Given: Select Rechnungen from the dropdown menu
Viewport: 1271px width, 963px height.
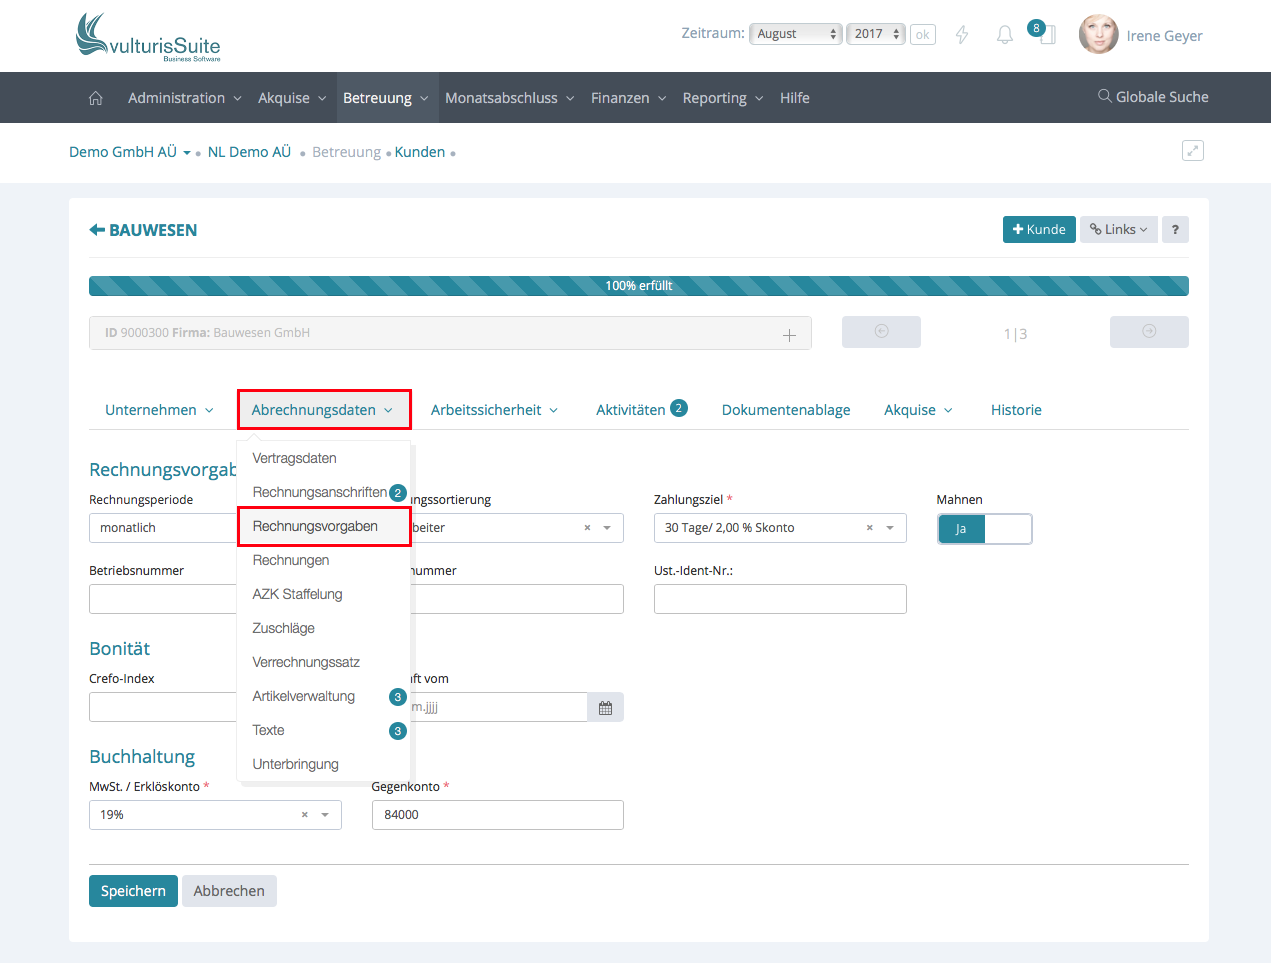Looking at the screenshot, I should tap(291, 560).
